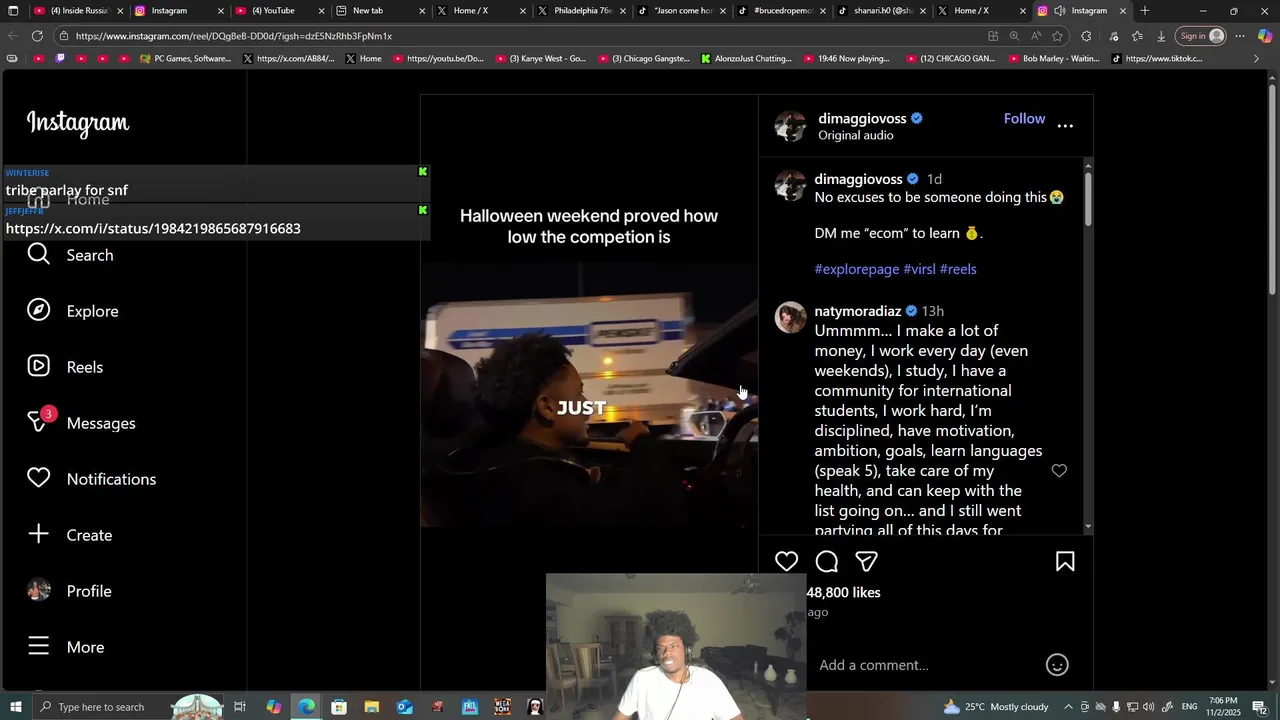Add a new tab with plus button

point(1145,11)
